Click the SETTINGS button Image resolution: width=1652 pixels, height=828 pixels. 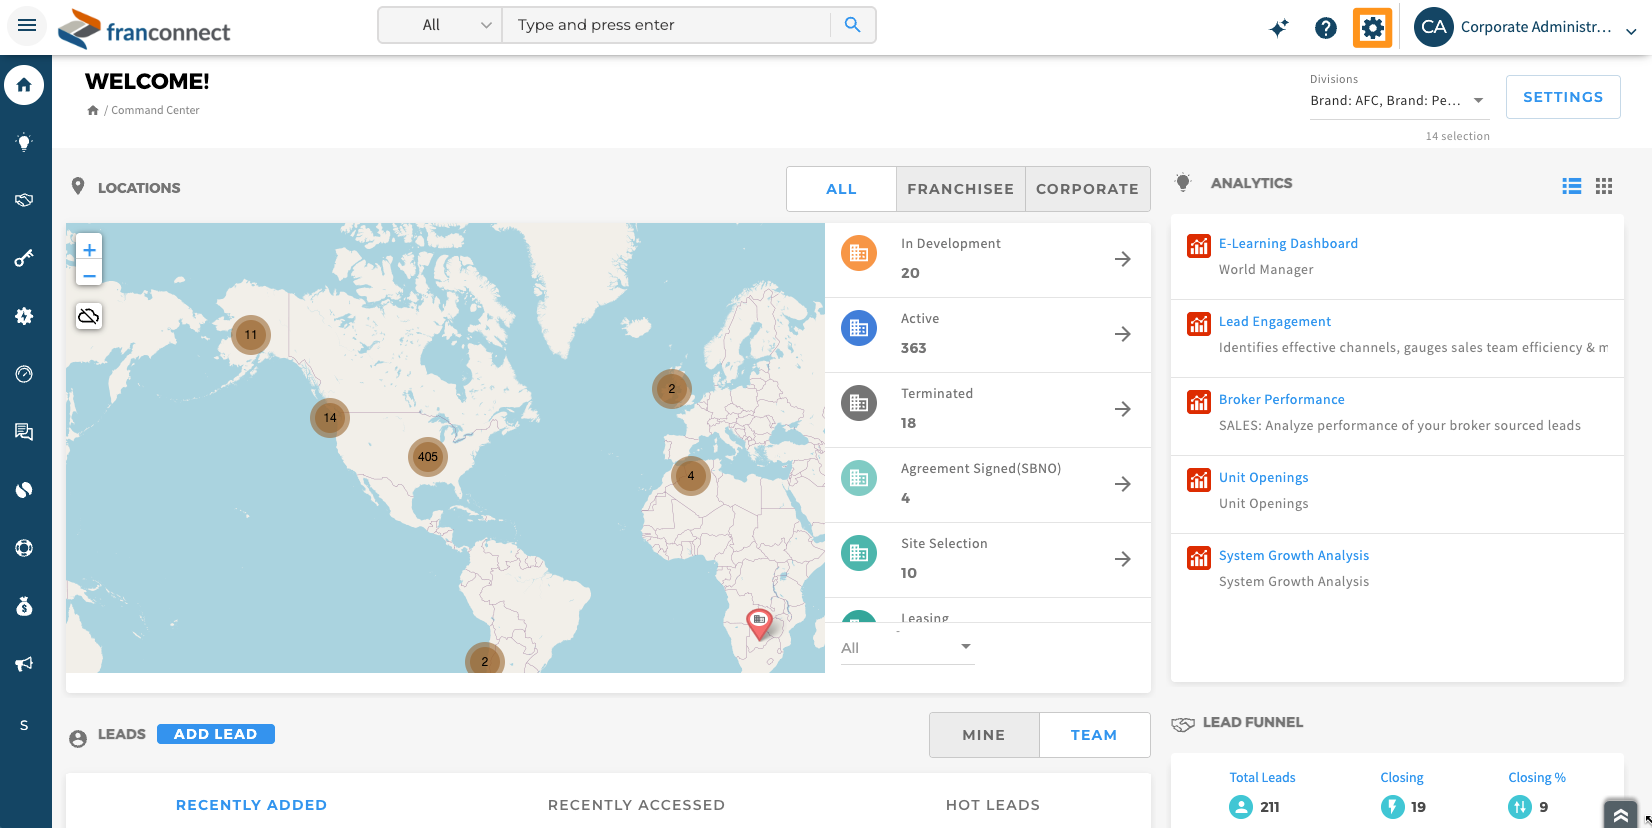point(1563,97)
